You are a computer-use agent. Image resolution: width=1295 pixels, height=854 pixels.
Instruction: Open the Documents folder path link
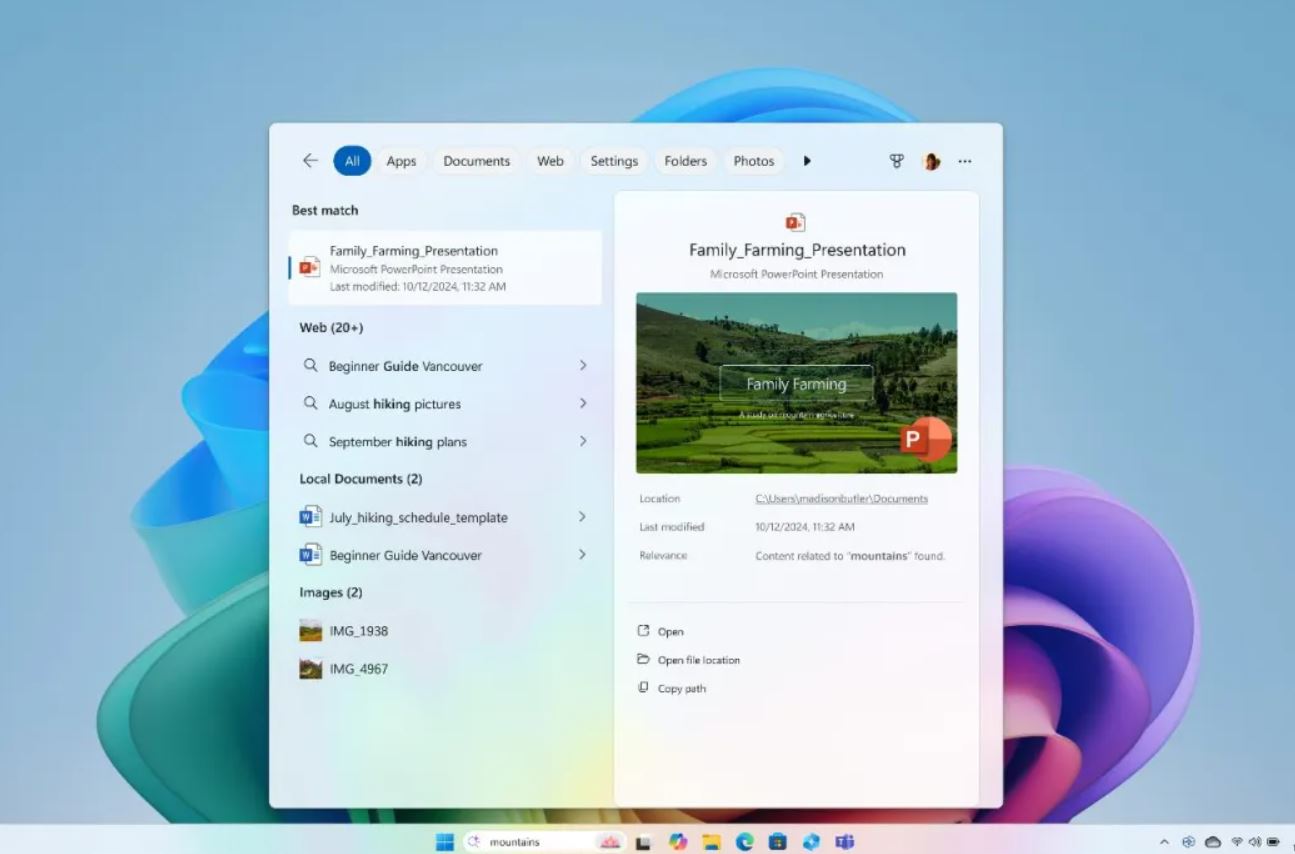click(x=841, y=499)
